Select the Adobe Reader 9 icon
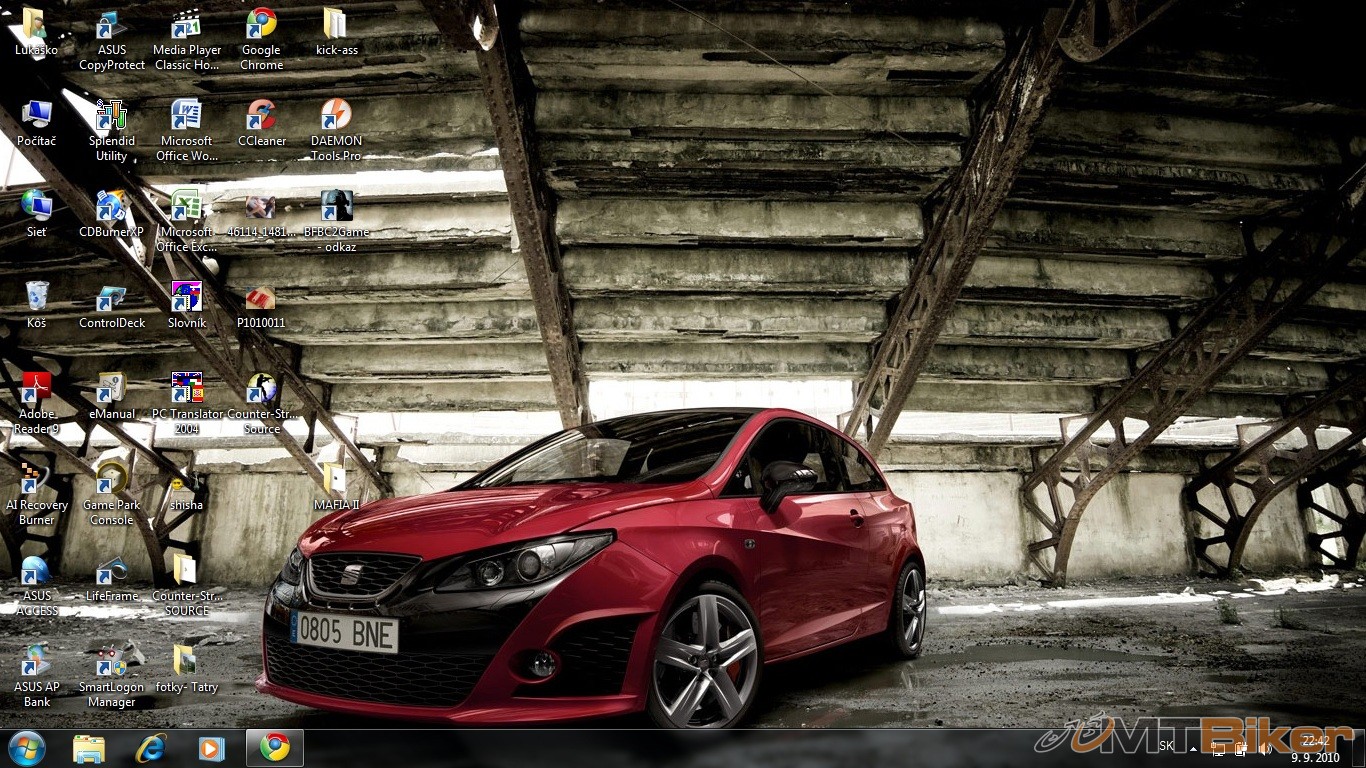This screenshot has width=1366, height=768. [x=37, y=390]
